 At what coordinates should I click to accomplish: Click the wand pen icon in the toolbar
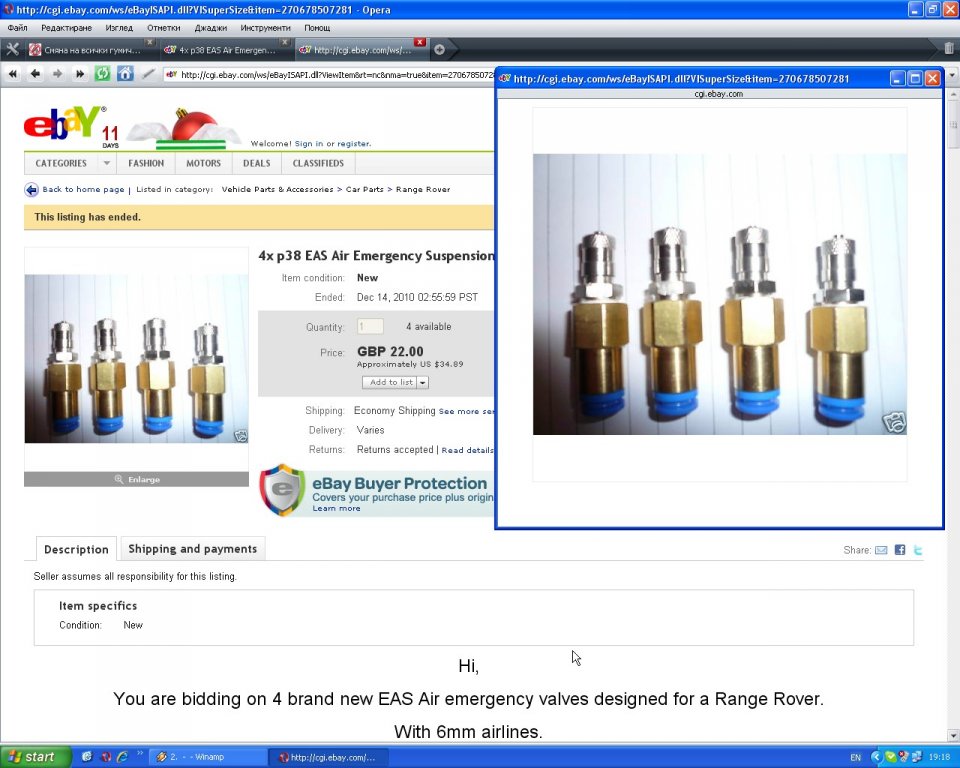click(x=148, y=74)
